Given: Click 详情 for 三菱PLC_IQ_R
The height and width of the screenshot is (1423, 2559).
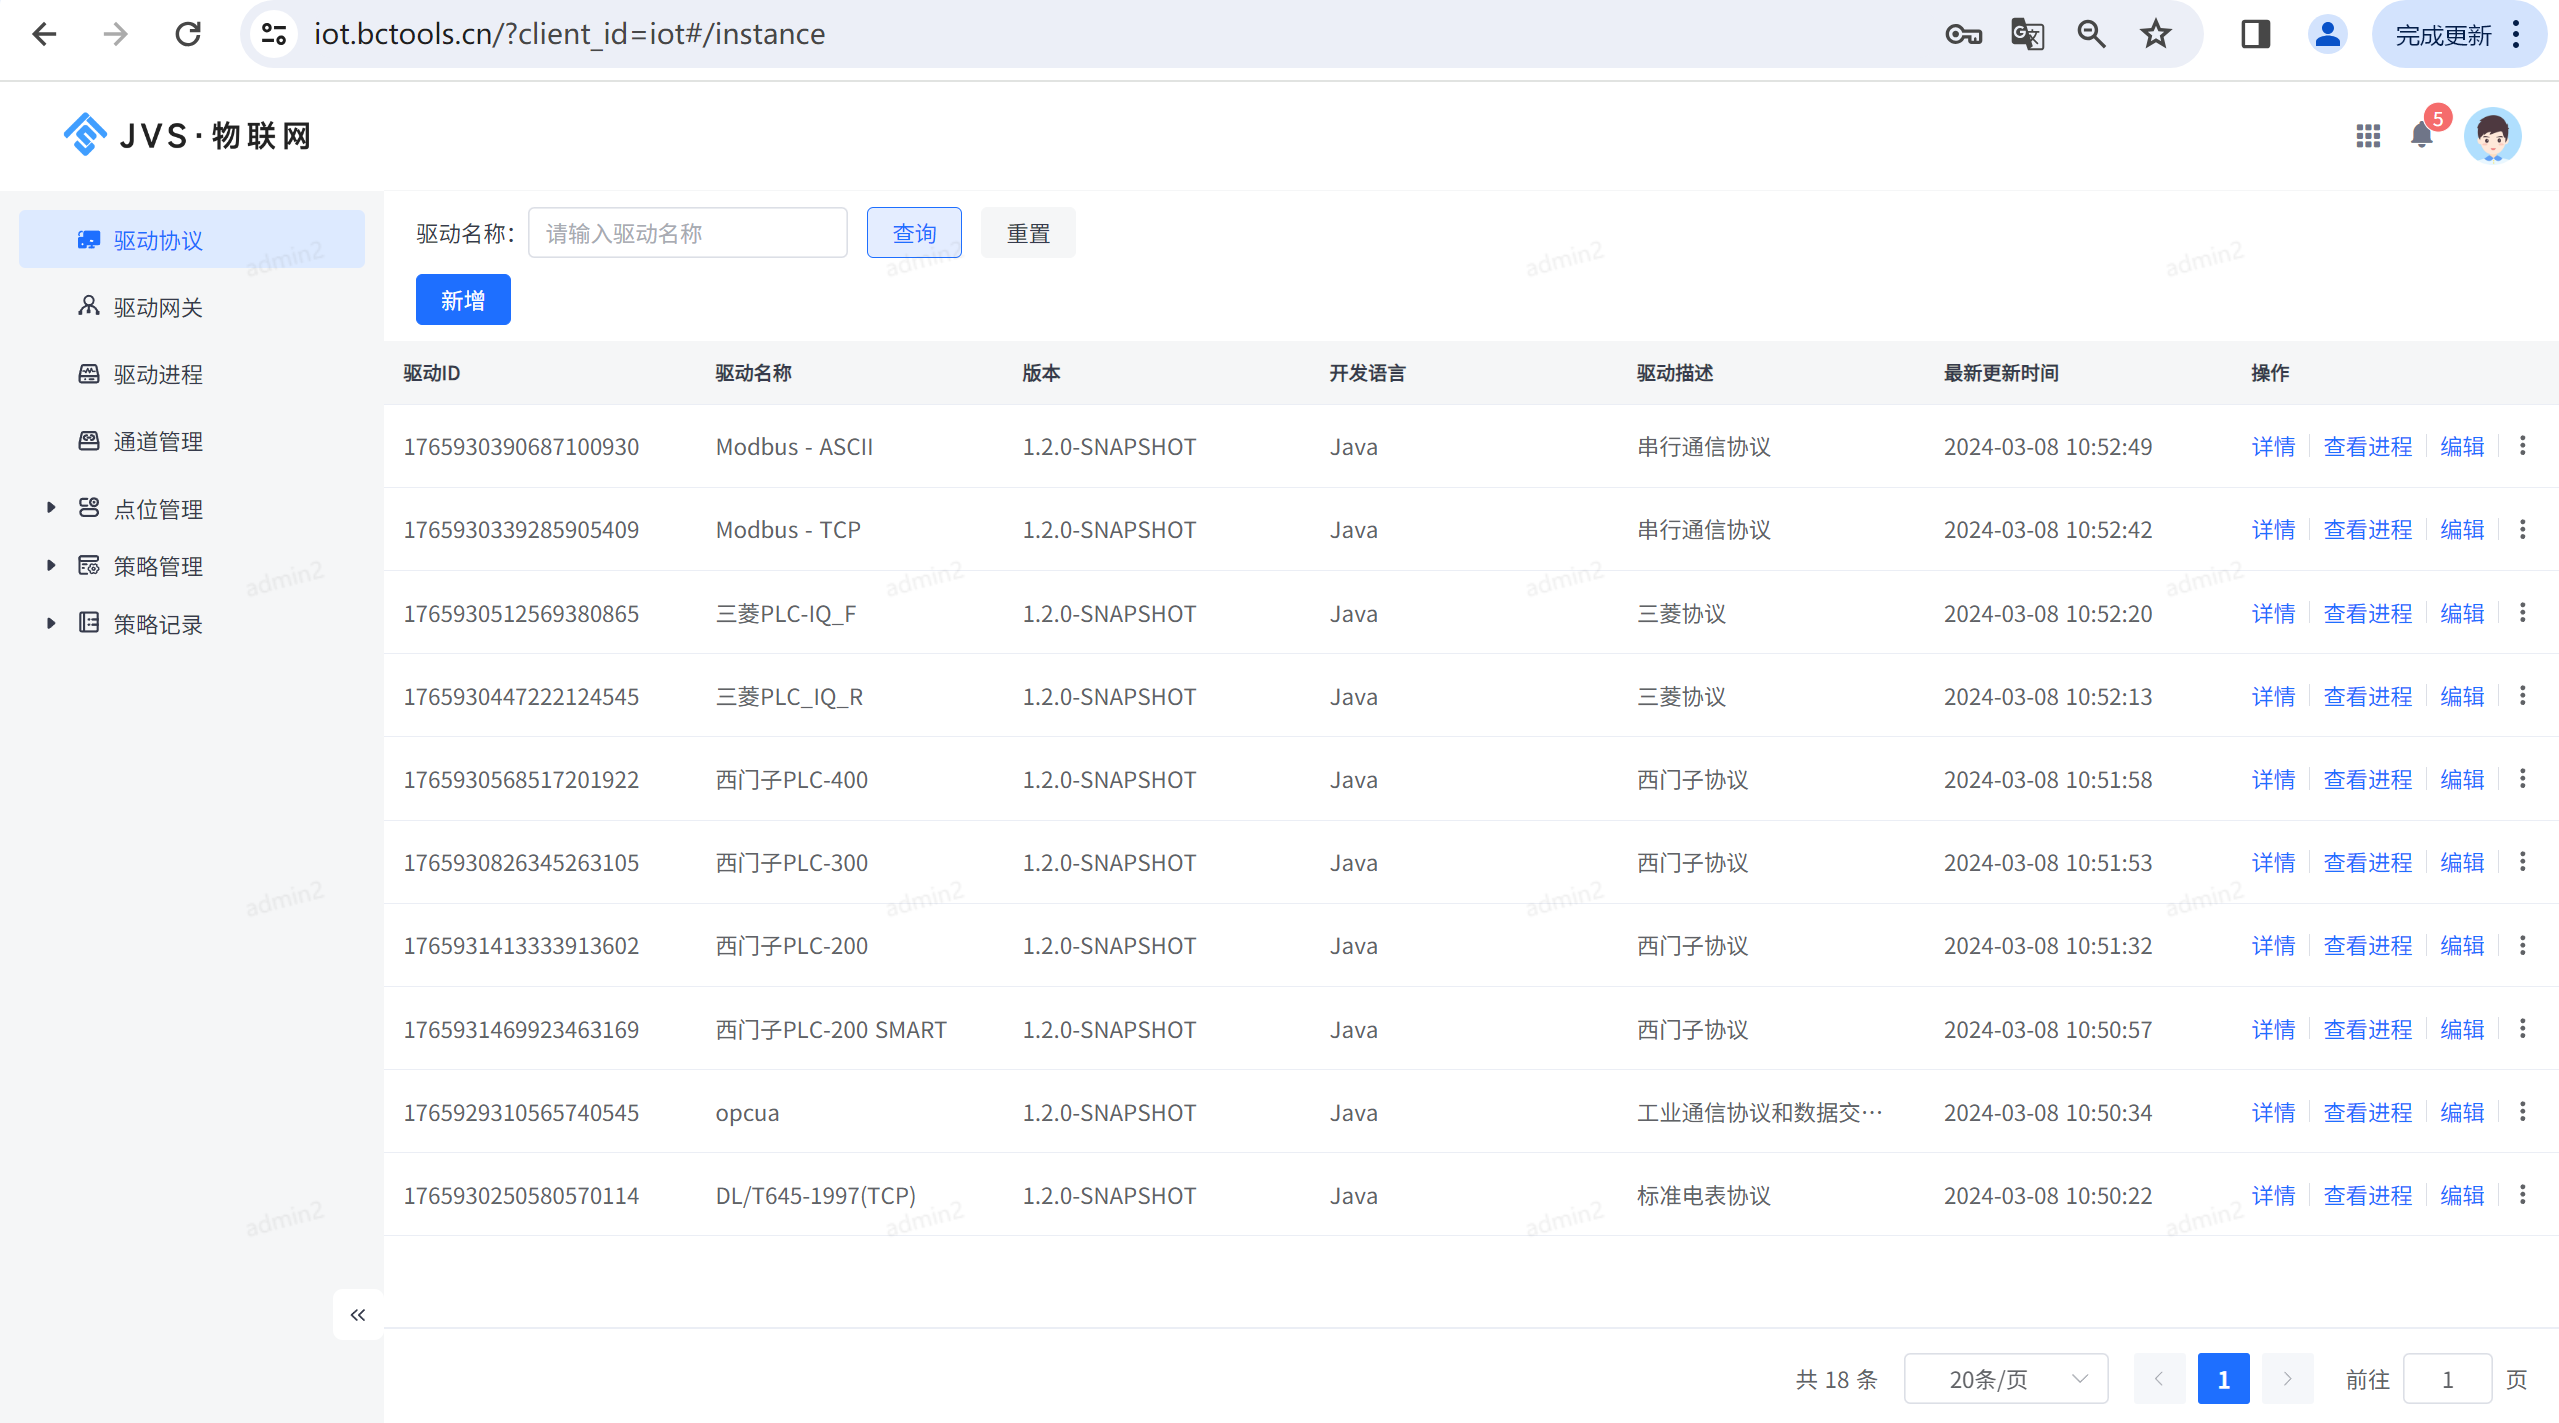Looking at the screenshot, I should pyautogui.click(x=2273, y=697).
